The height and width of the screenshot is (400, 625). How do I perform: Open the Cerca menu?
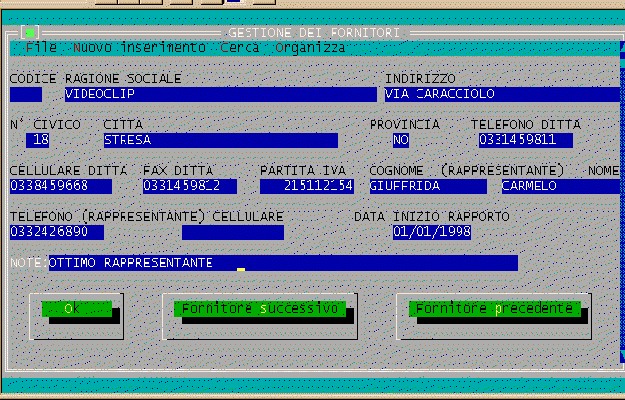240,48
